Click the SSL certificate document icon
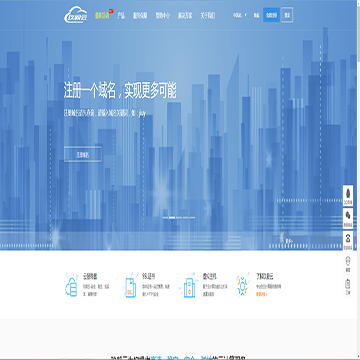Image resolution: width=360 pixels, height=360 pixels. (x=130, y=285)
